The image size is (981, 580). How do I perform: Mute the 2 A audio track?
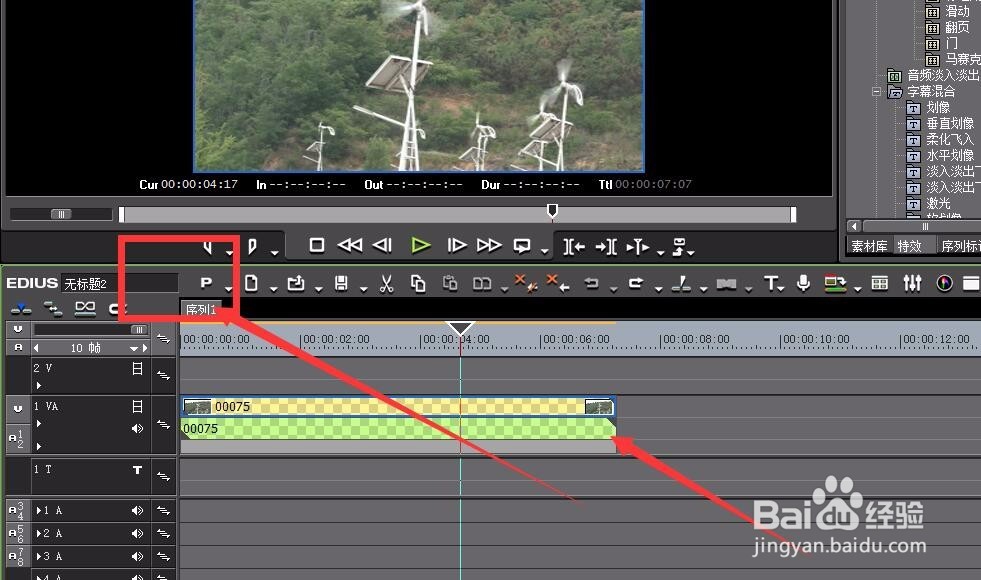coord(137,534)
